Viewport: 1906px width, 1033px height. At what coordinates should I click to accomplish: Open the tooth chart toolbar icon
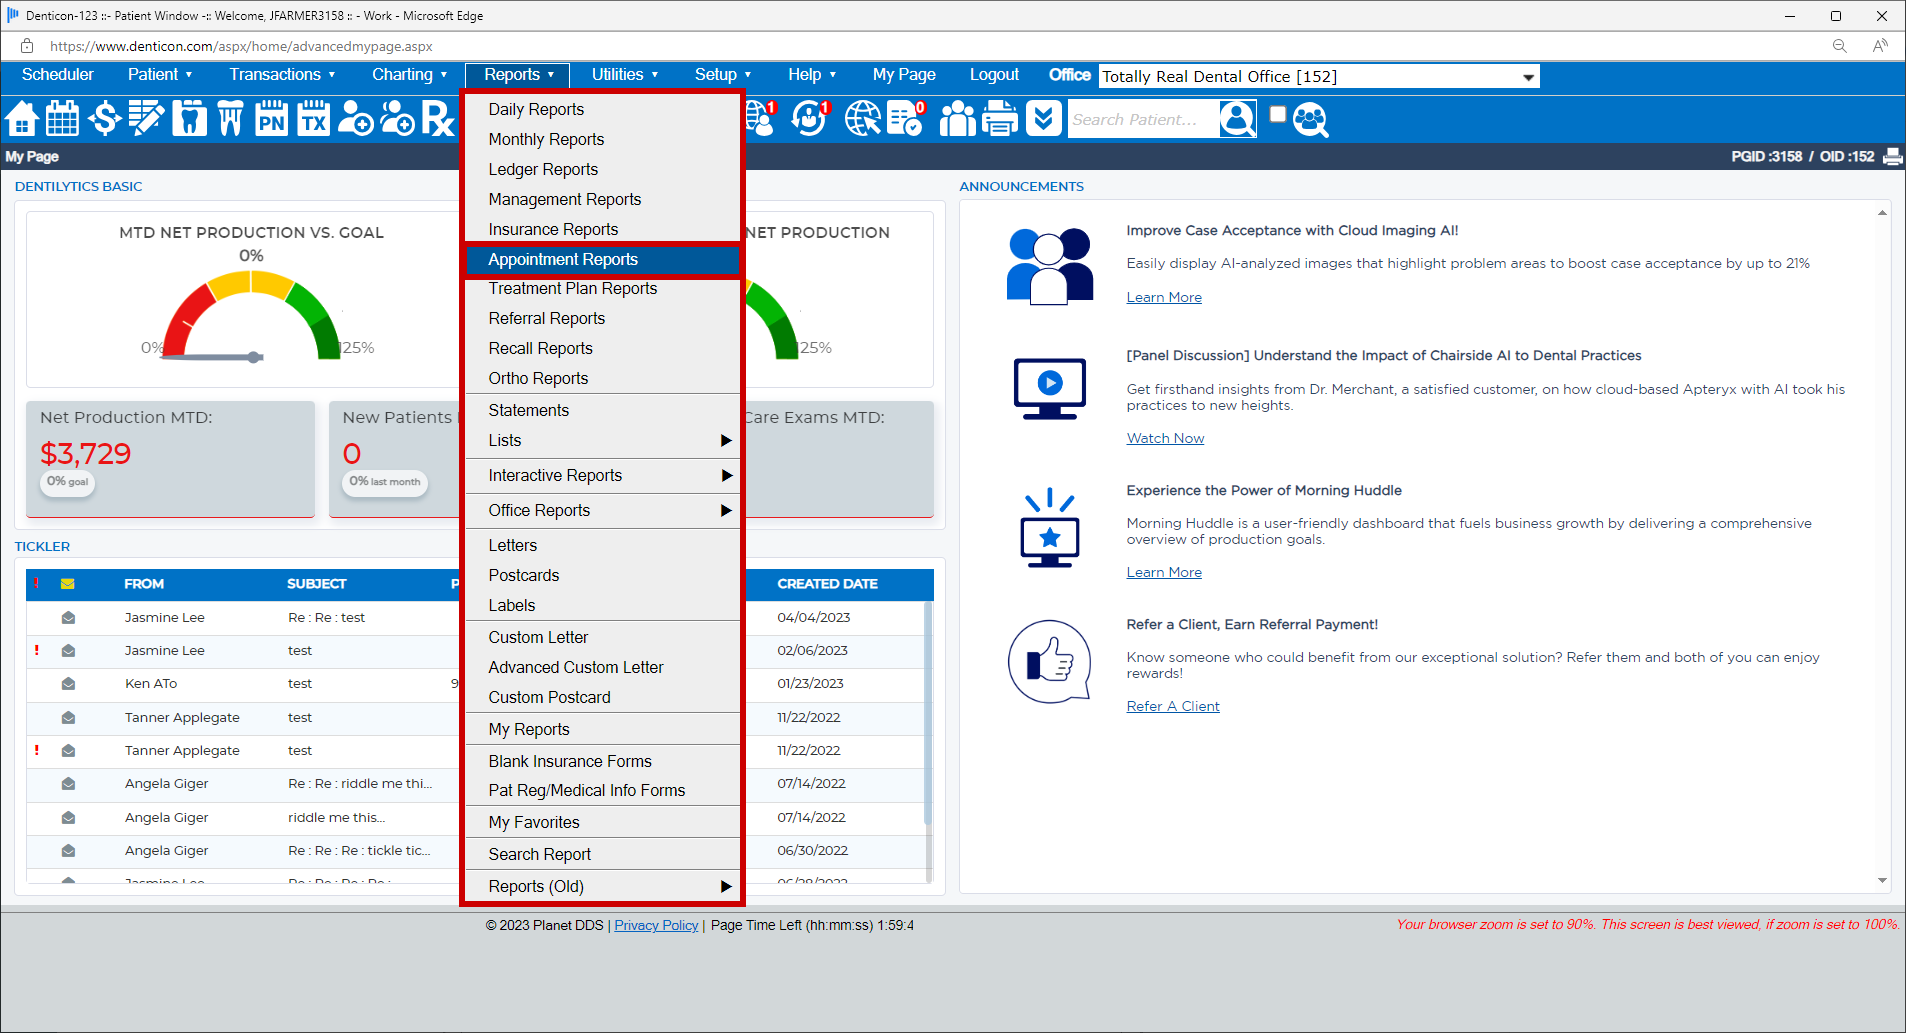(189, 119)
